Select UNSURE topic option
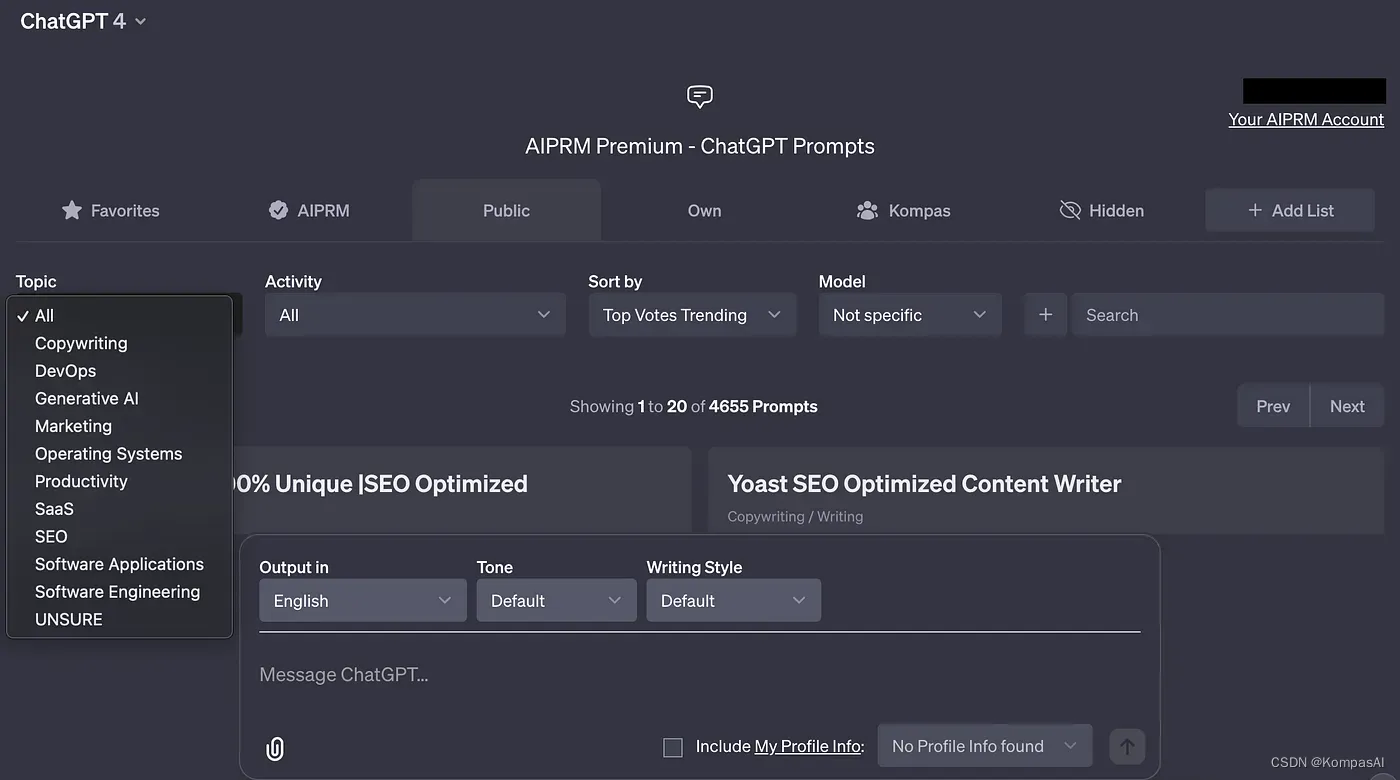The image size is (1400, 780). [119, 620]
